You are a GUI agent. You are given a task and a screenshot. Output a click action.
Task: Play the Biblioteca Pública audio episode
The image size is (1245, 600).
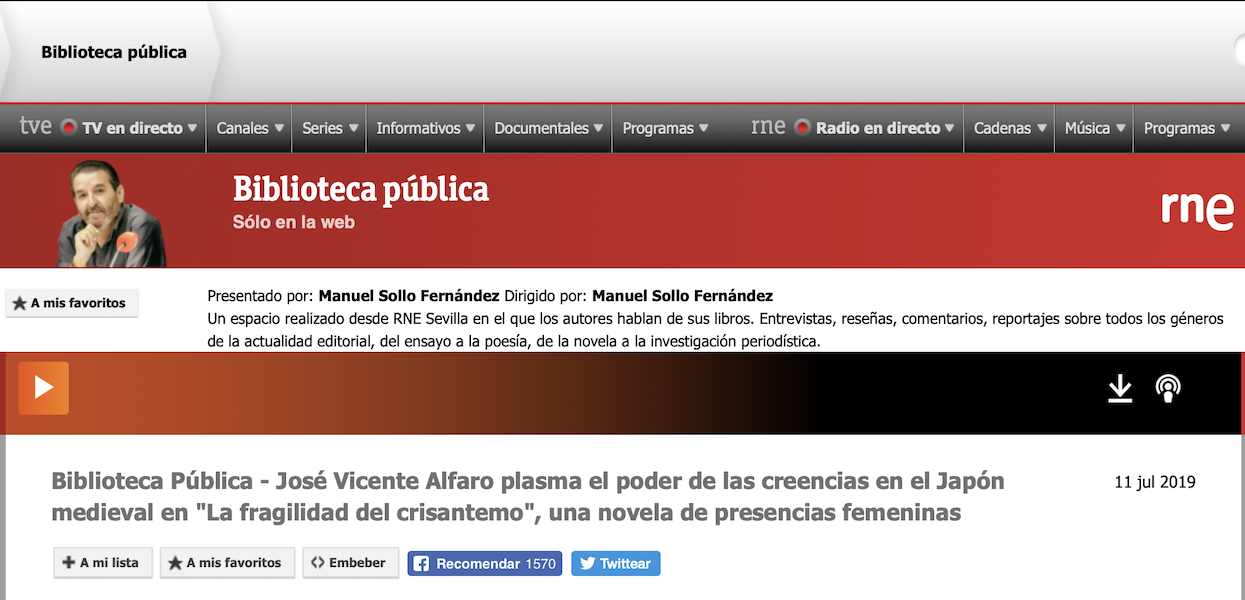pyautogui.click(x=43, y=388)
